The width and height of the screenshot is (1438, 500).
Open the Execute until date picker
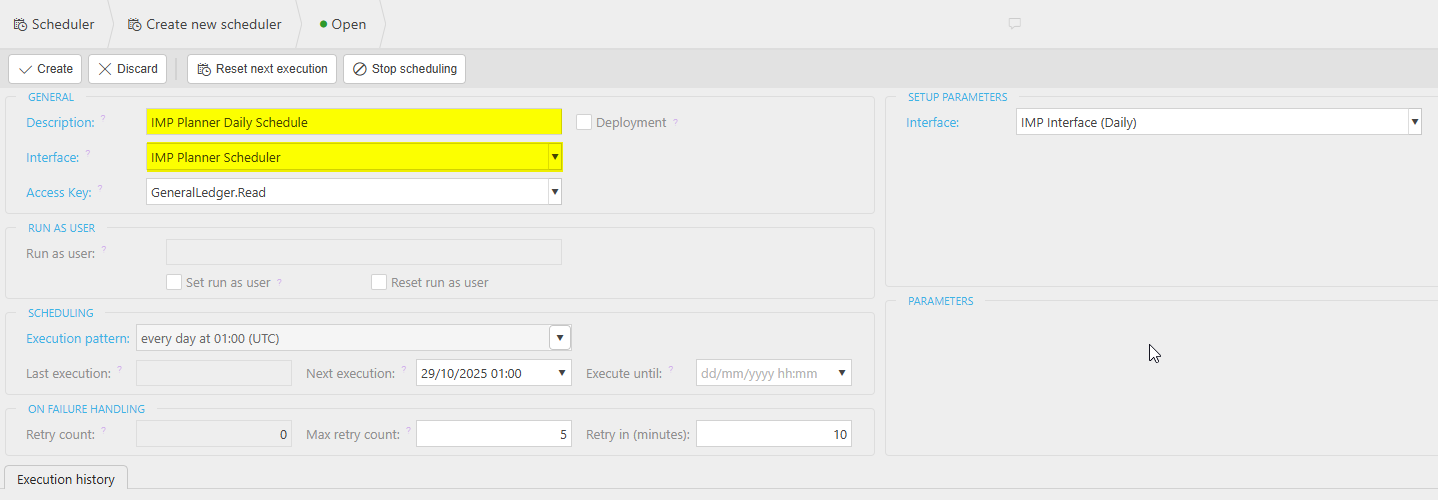pyautogui.click(x=842, y=374)
